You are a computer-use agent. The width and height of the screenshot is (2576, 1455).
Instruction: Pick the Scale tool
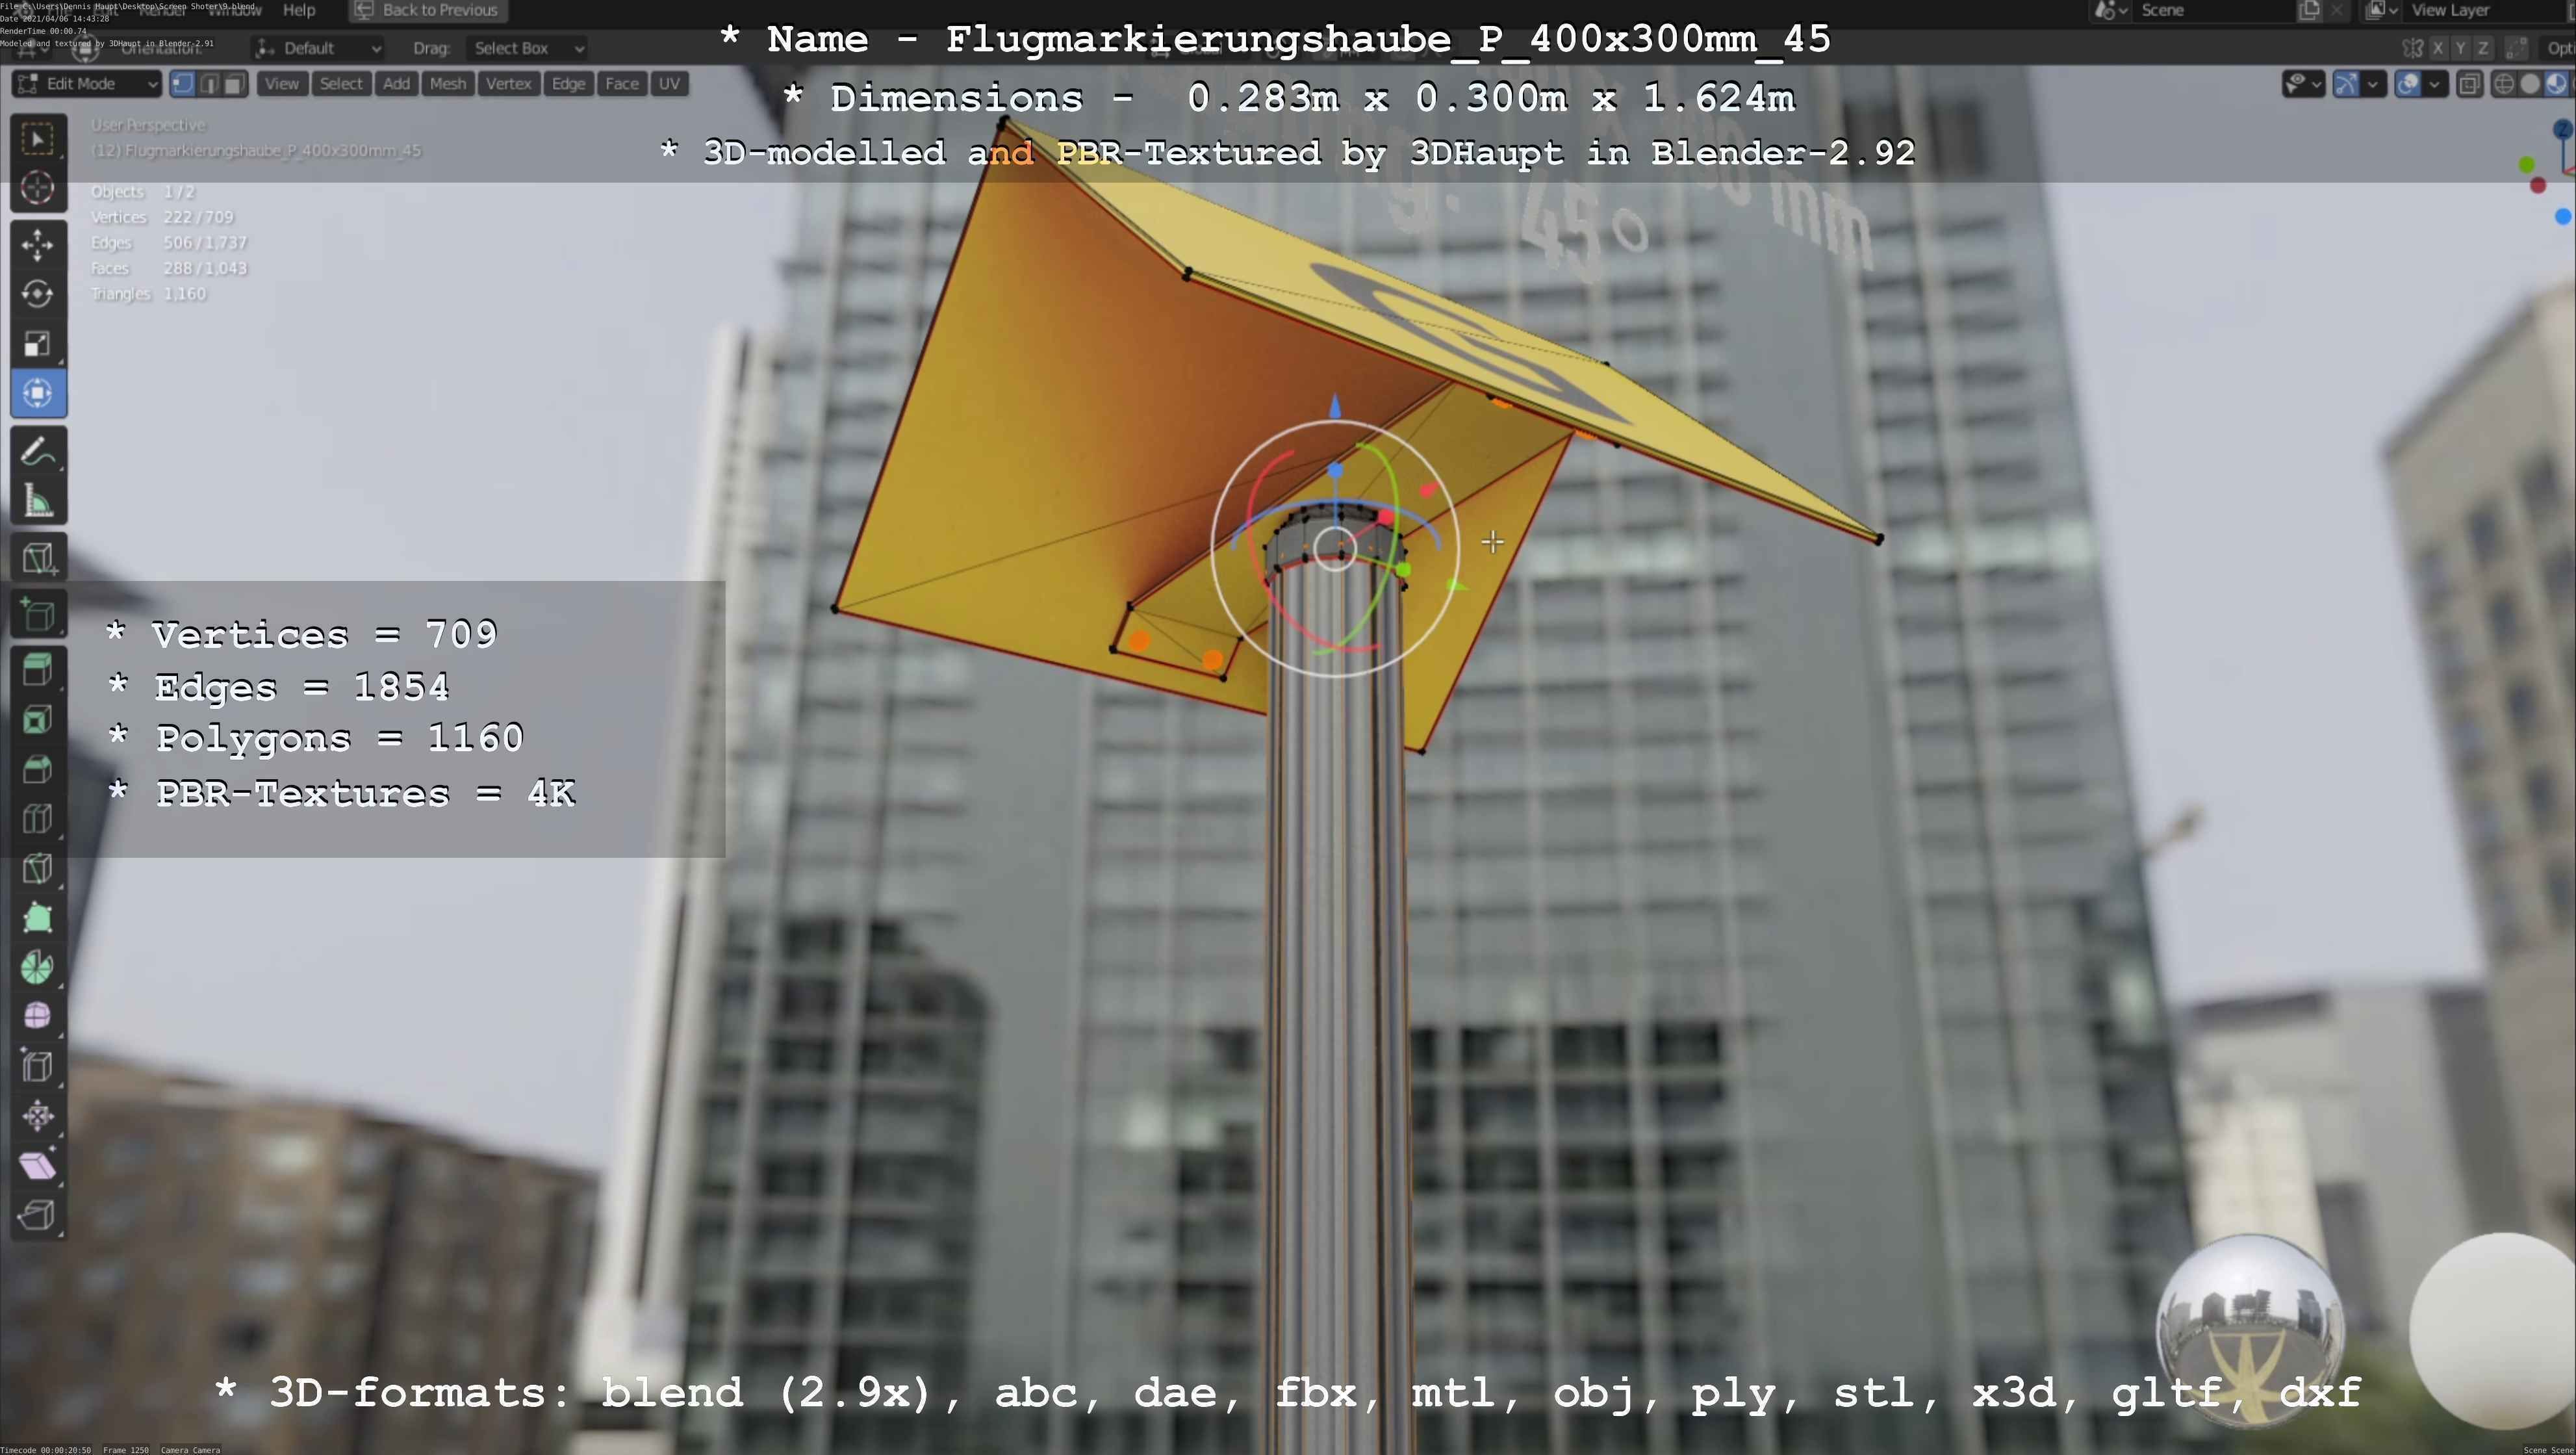coord(37,344)
